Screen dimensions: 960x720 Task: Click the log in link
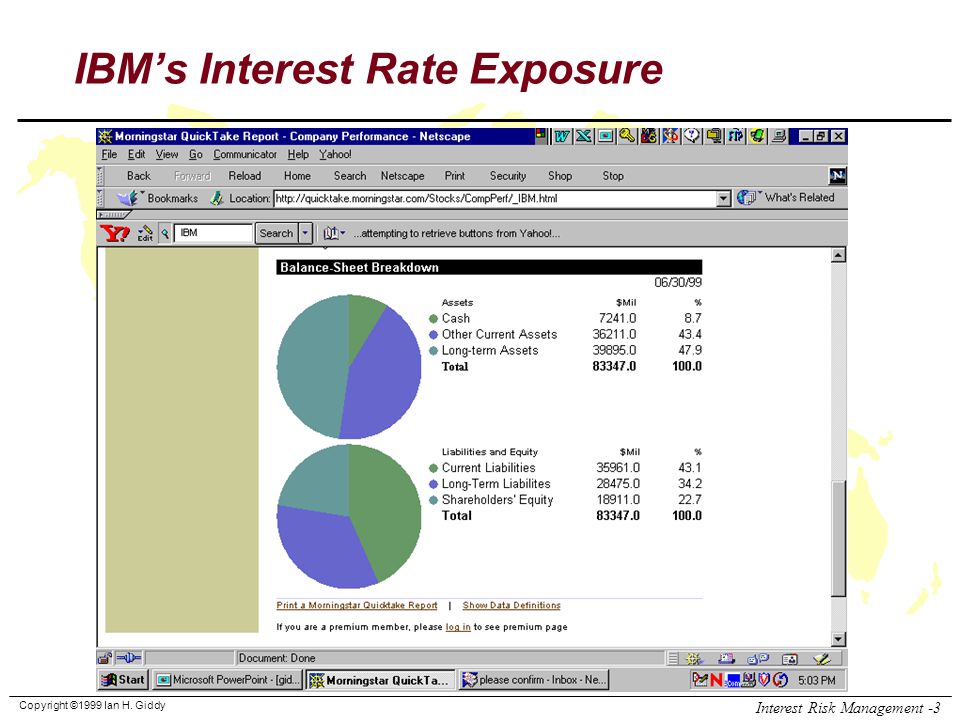click(458, 627)
